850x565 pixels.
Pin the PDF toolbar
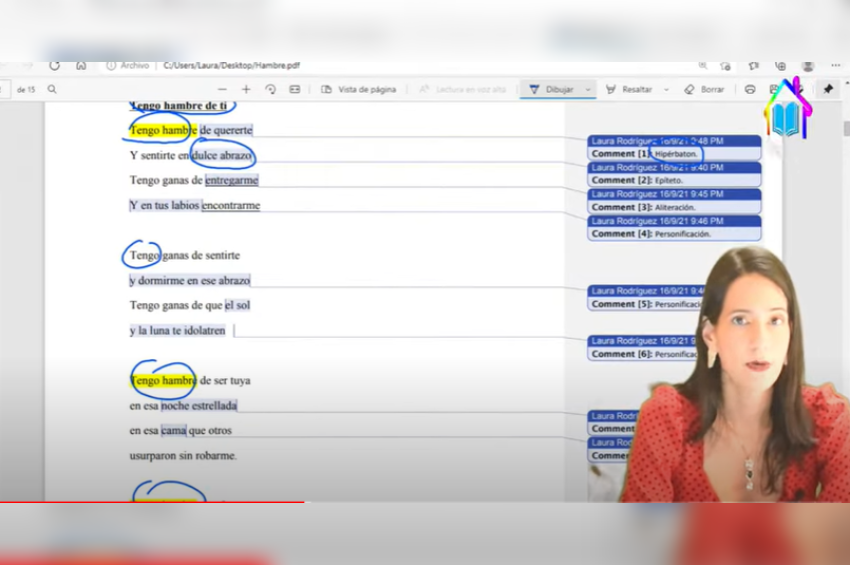828,89
